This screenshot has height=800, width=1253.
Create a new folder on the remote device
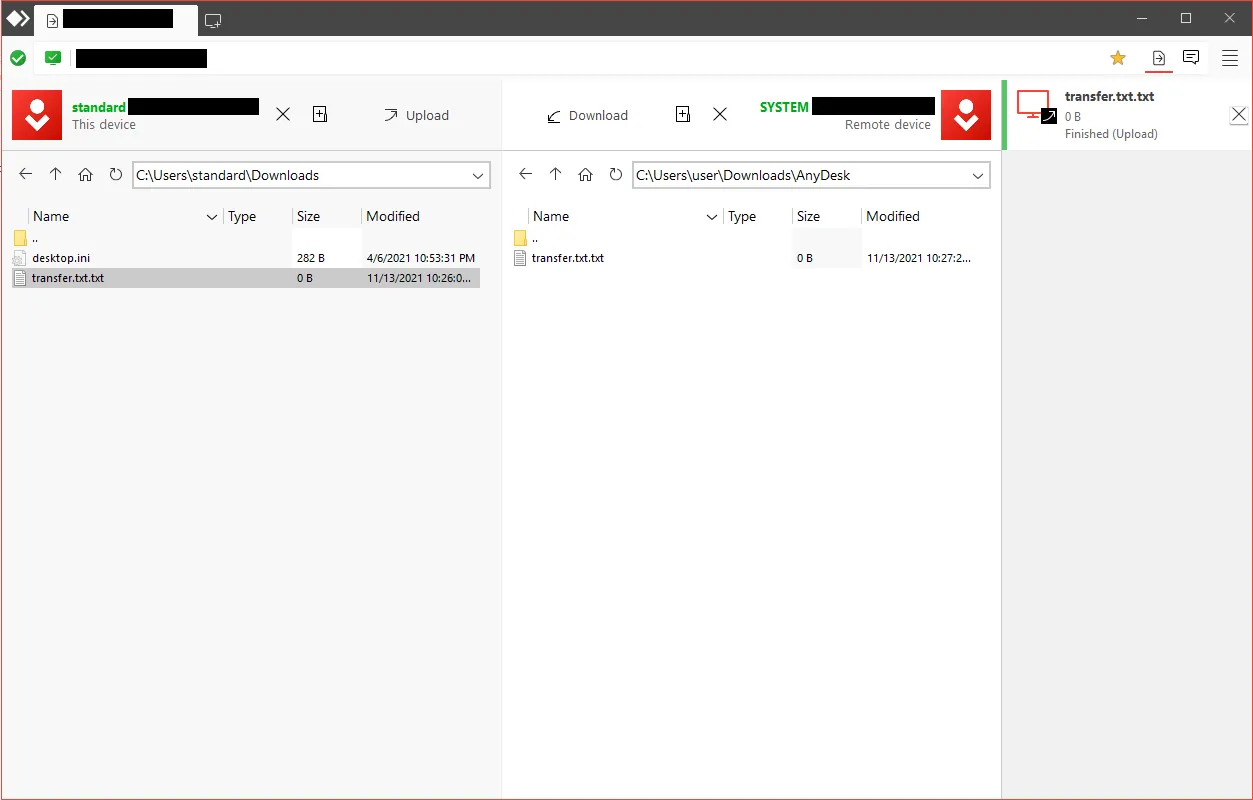[x=682, y=114]
